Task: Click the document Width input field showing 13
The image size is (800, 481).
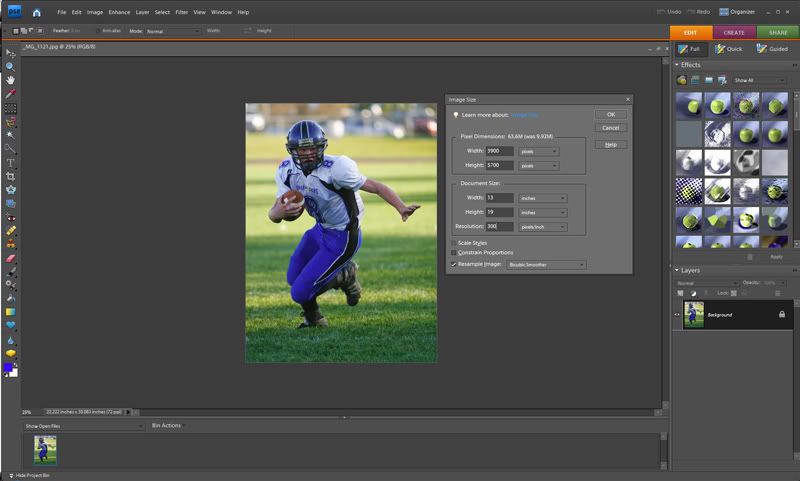Action: [x=499, y=198]
